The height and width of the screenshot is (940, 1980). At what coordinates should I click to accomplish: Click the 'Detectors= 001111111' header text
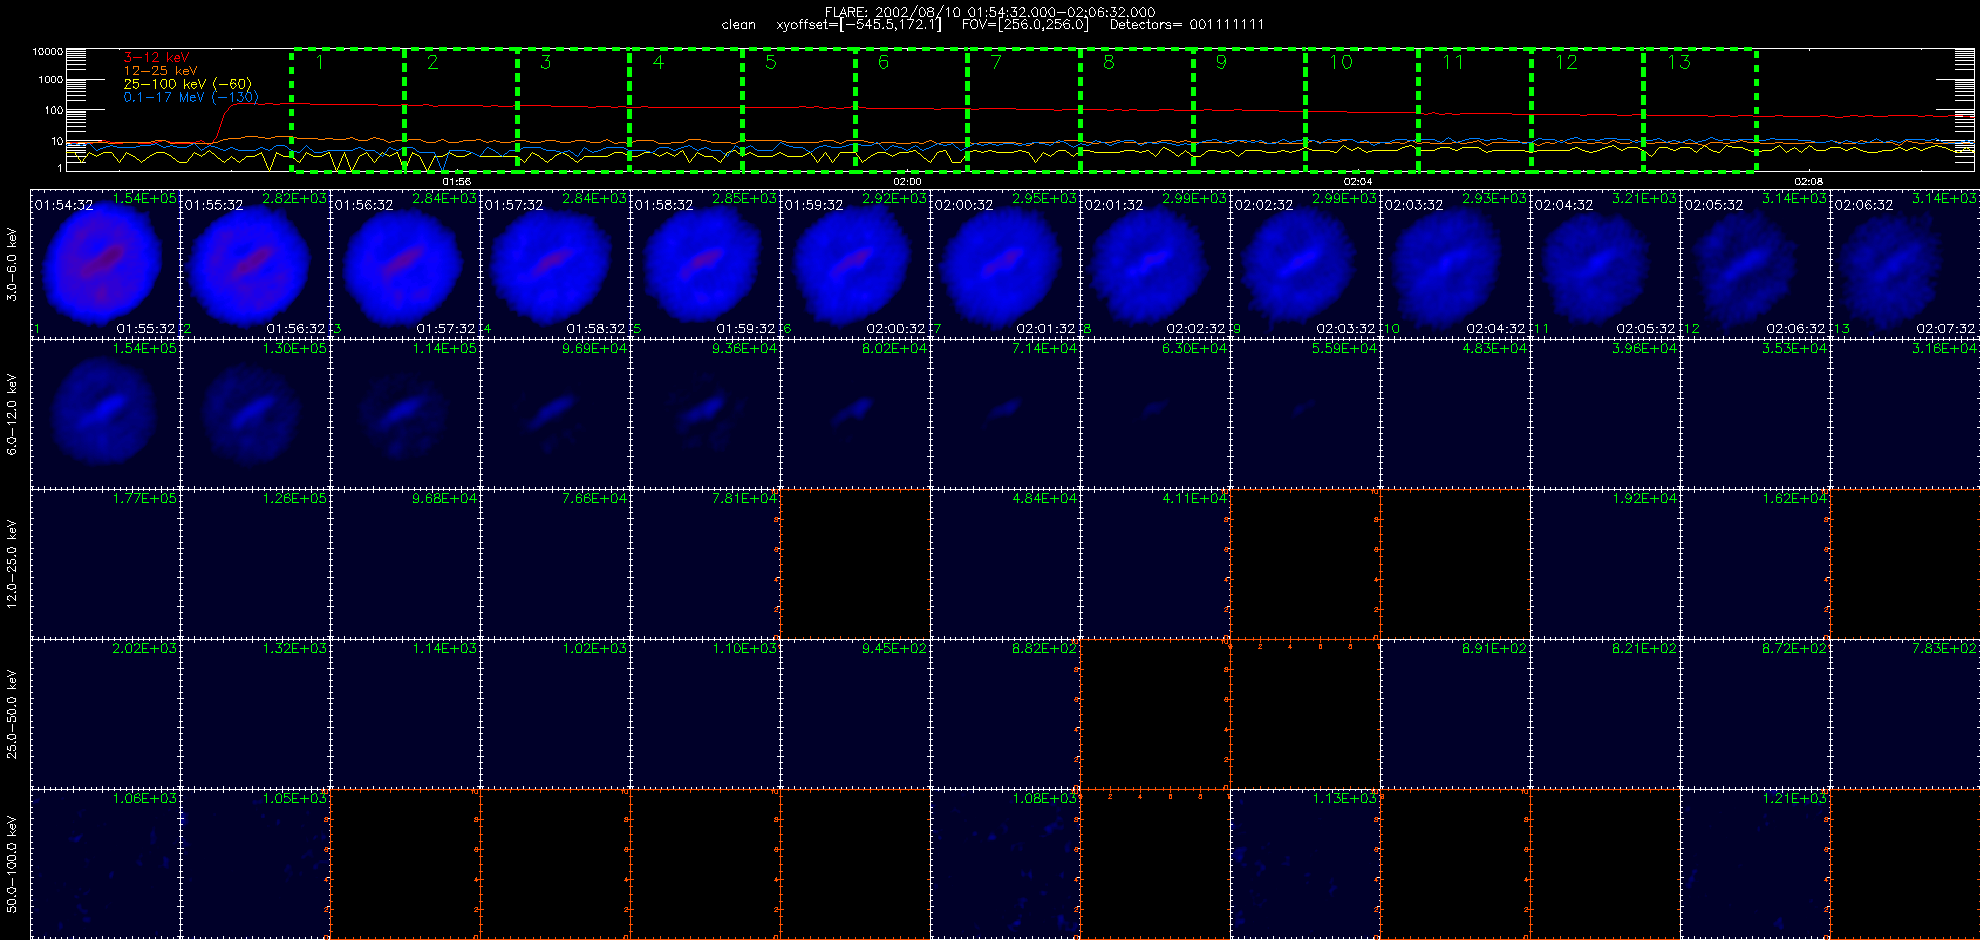(1187, 25)
